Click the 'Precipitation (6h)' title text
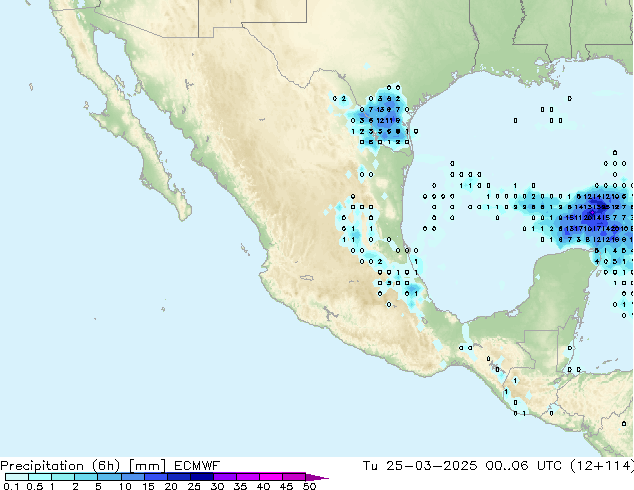 pyautogui.click(x=60, y=466)
